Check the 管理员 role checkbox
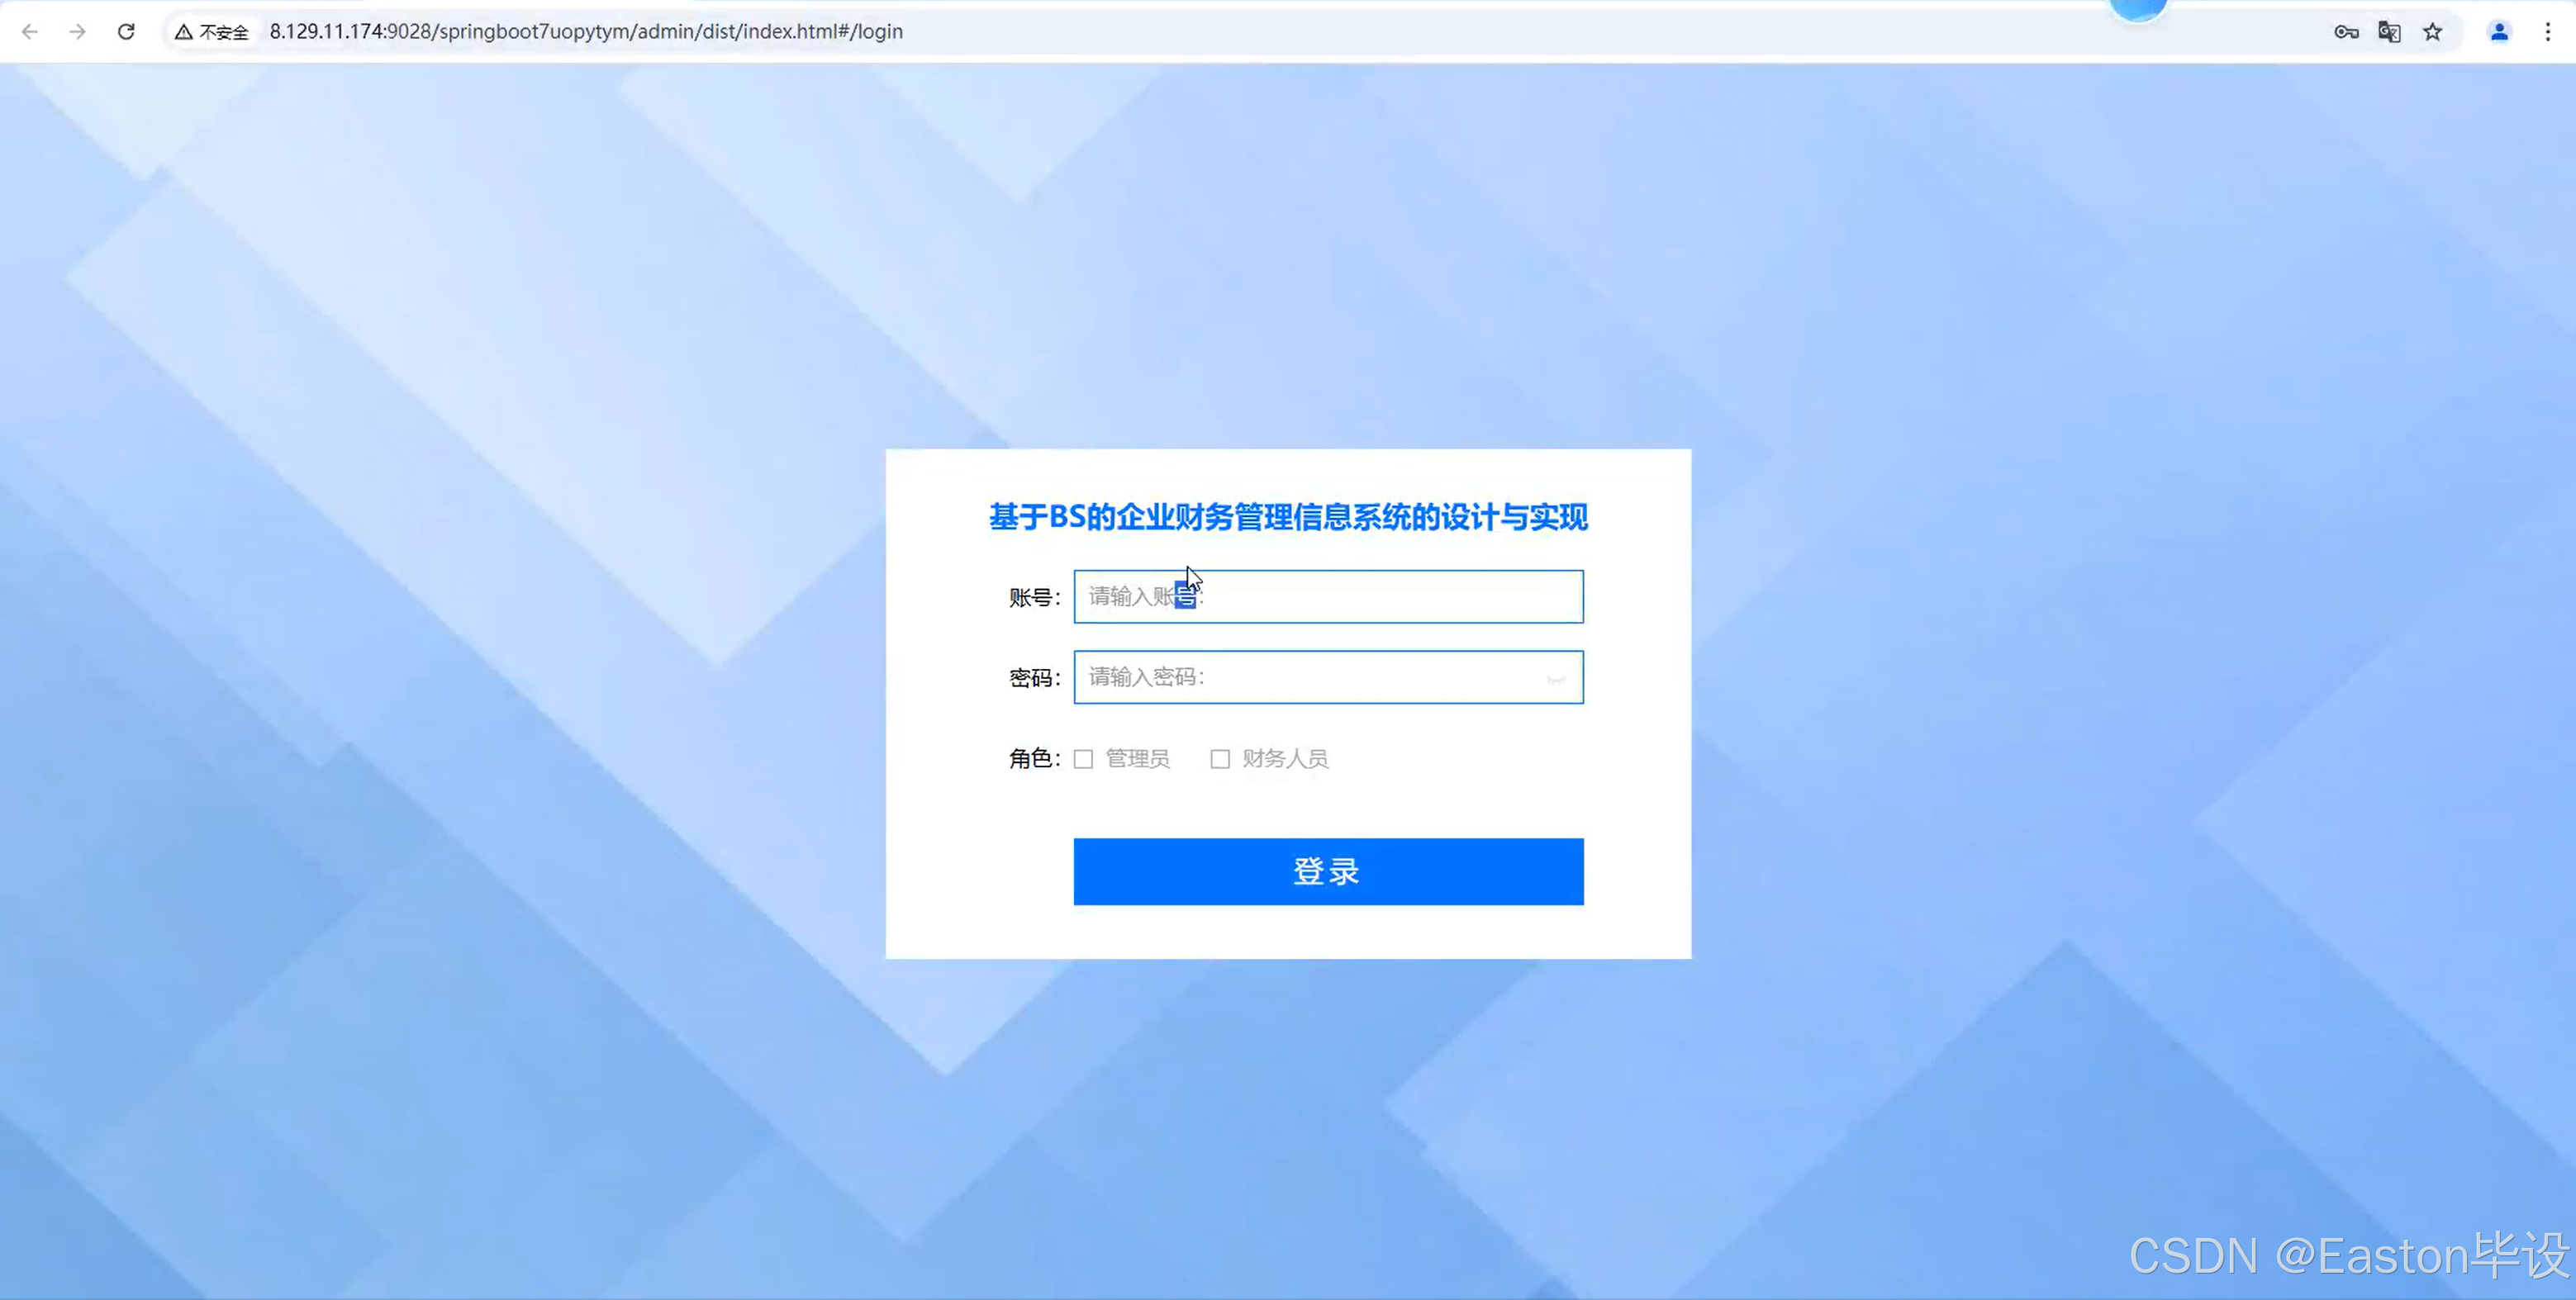The image size is (2576, 1300). [1083, 759]
